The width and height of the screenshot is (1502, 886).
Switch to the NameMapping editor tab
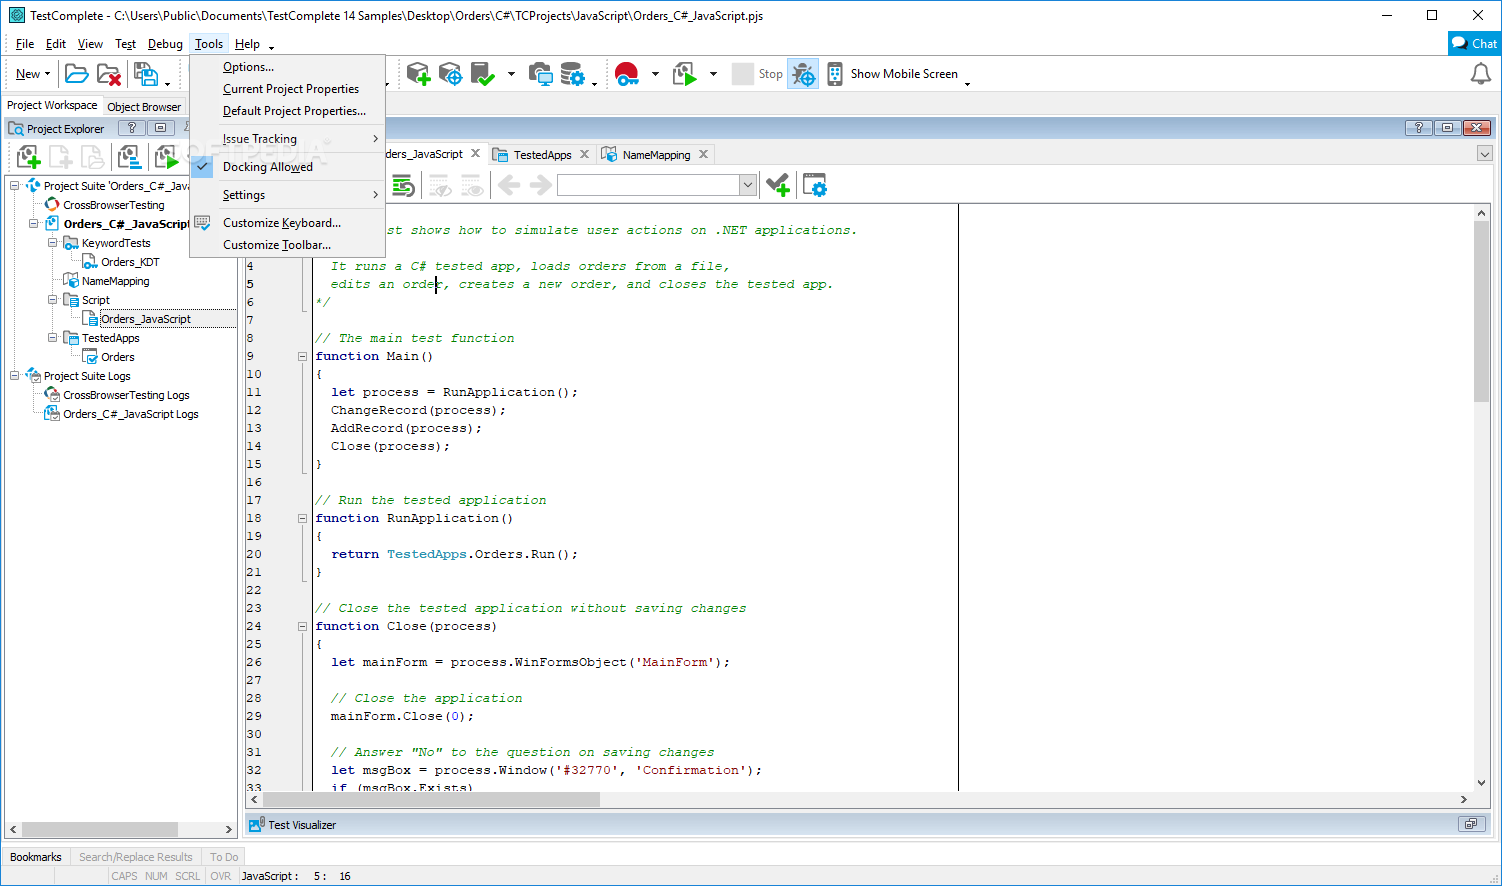(656, 155)
